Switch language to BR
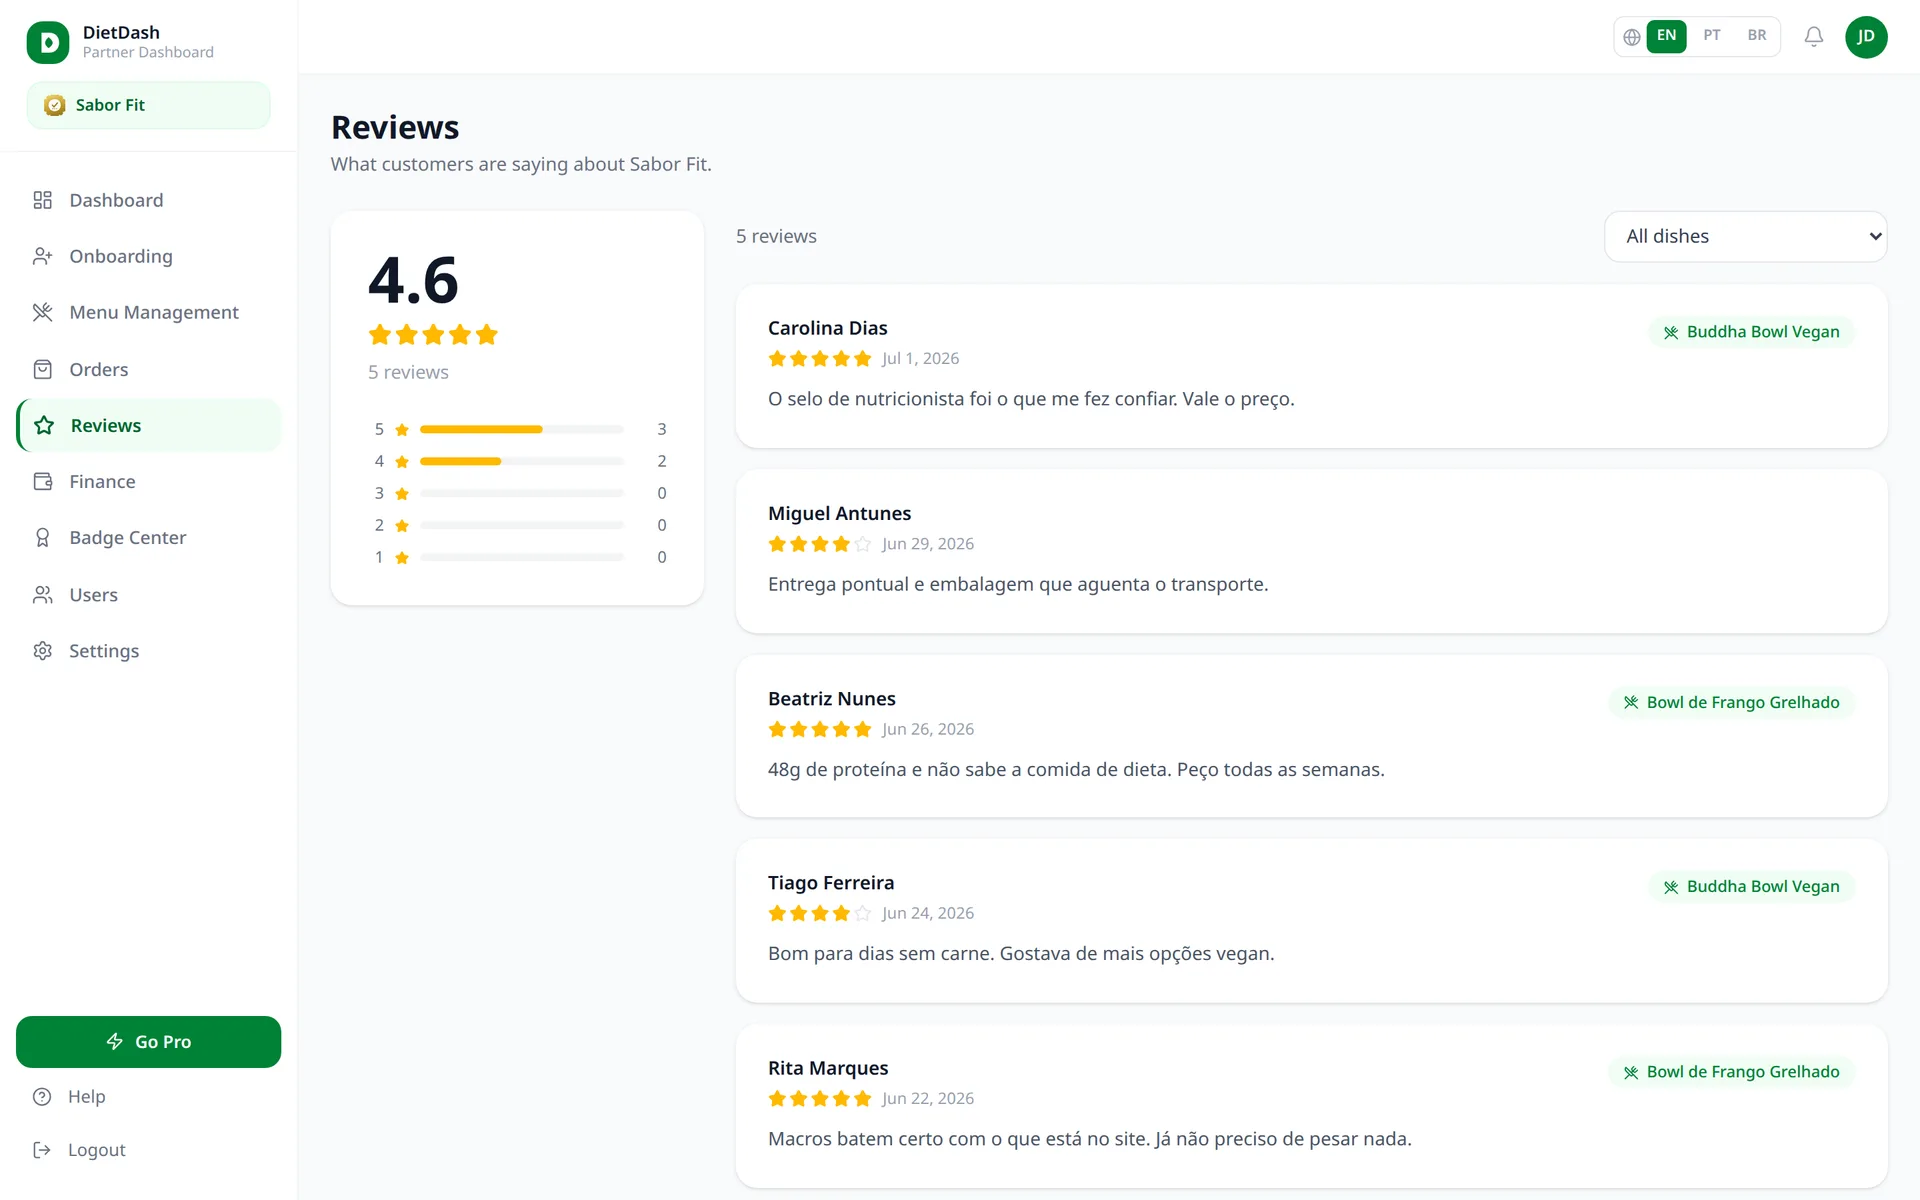 tap(1757, 36)
